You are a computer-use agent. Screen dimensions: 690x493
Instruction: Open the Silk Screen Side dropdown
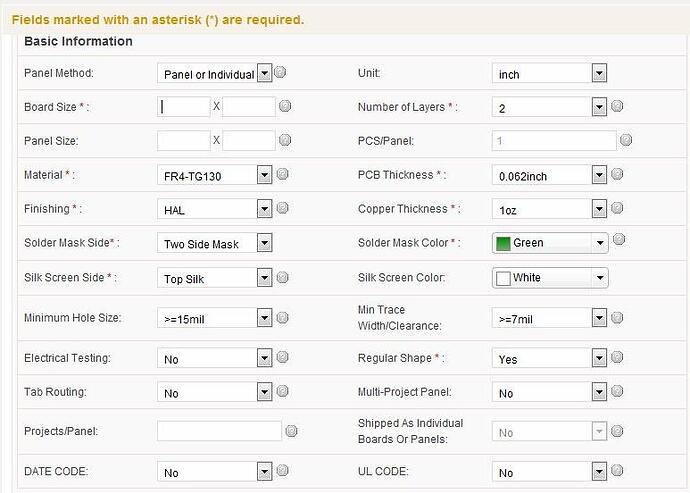tap(215, 278)
